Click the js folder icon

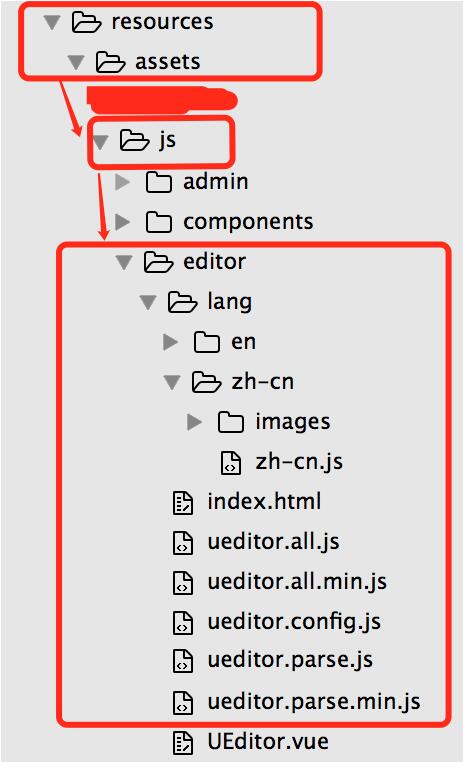[x=135, y=140]
